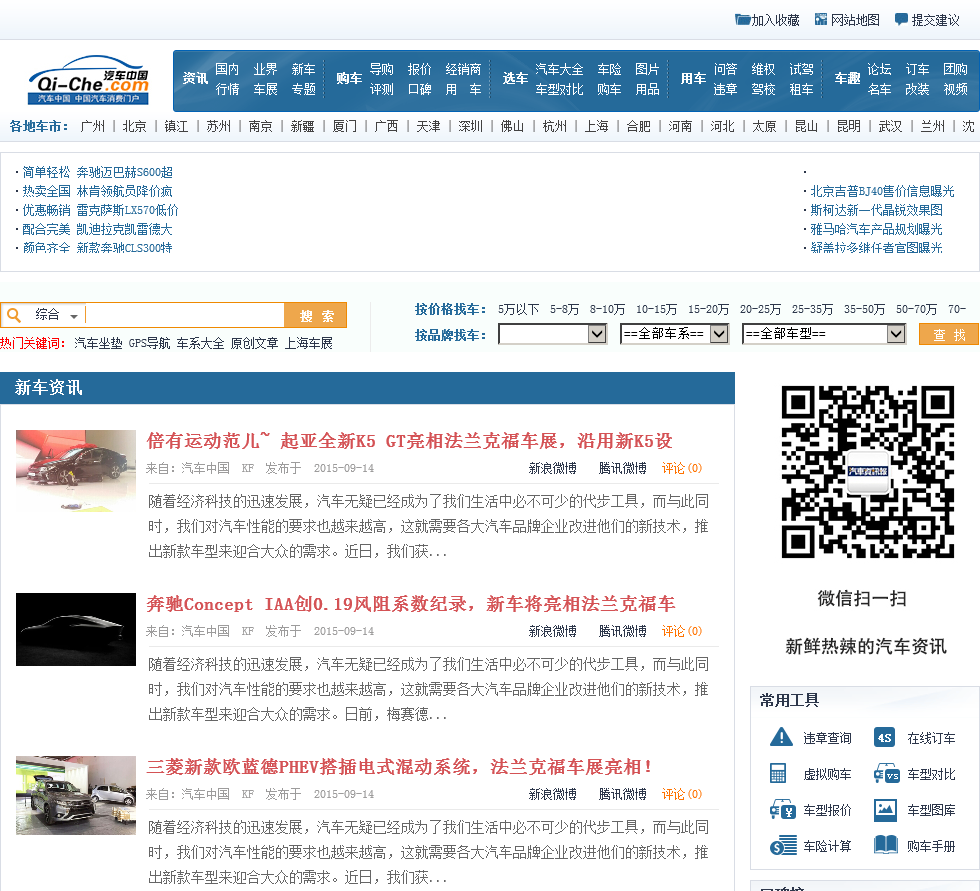
Task: Share Kia K5 article to 新浪微博
Action: [552, 468]
